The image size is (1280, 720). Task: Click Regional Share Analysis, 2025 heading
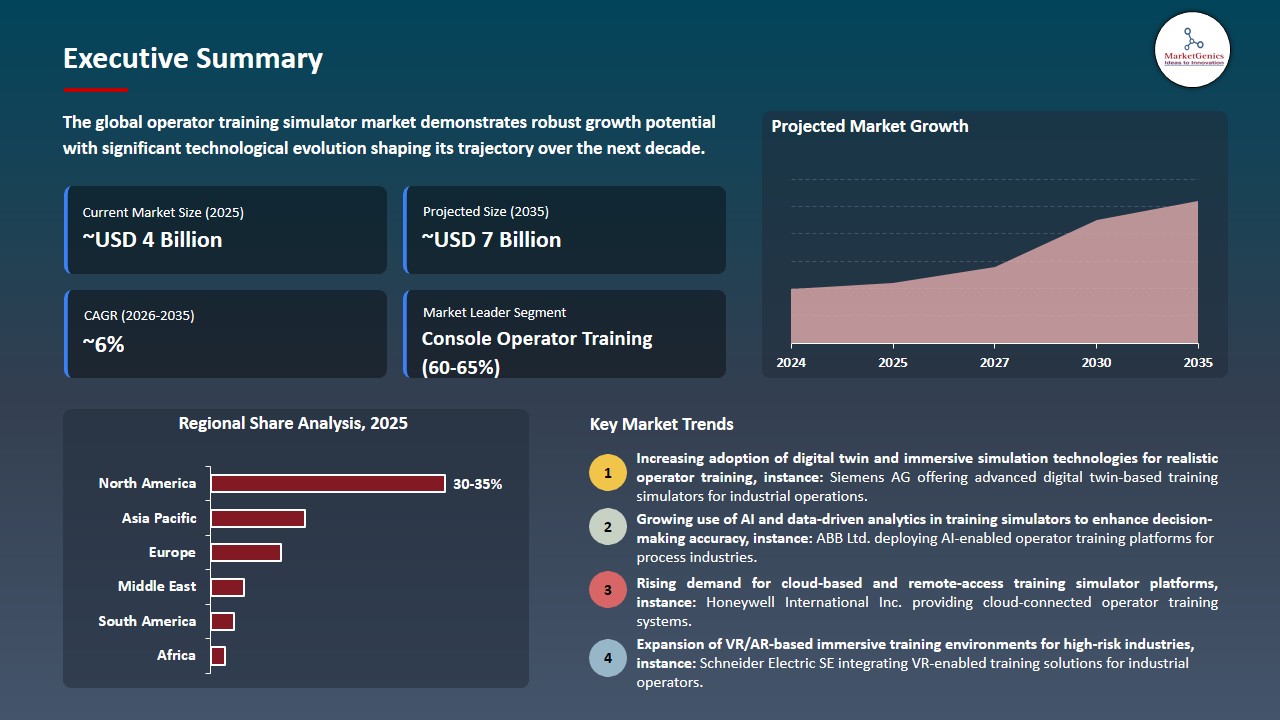pyautogui.click(x=293, y=424)
